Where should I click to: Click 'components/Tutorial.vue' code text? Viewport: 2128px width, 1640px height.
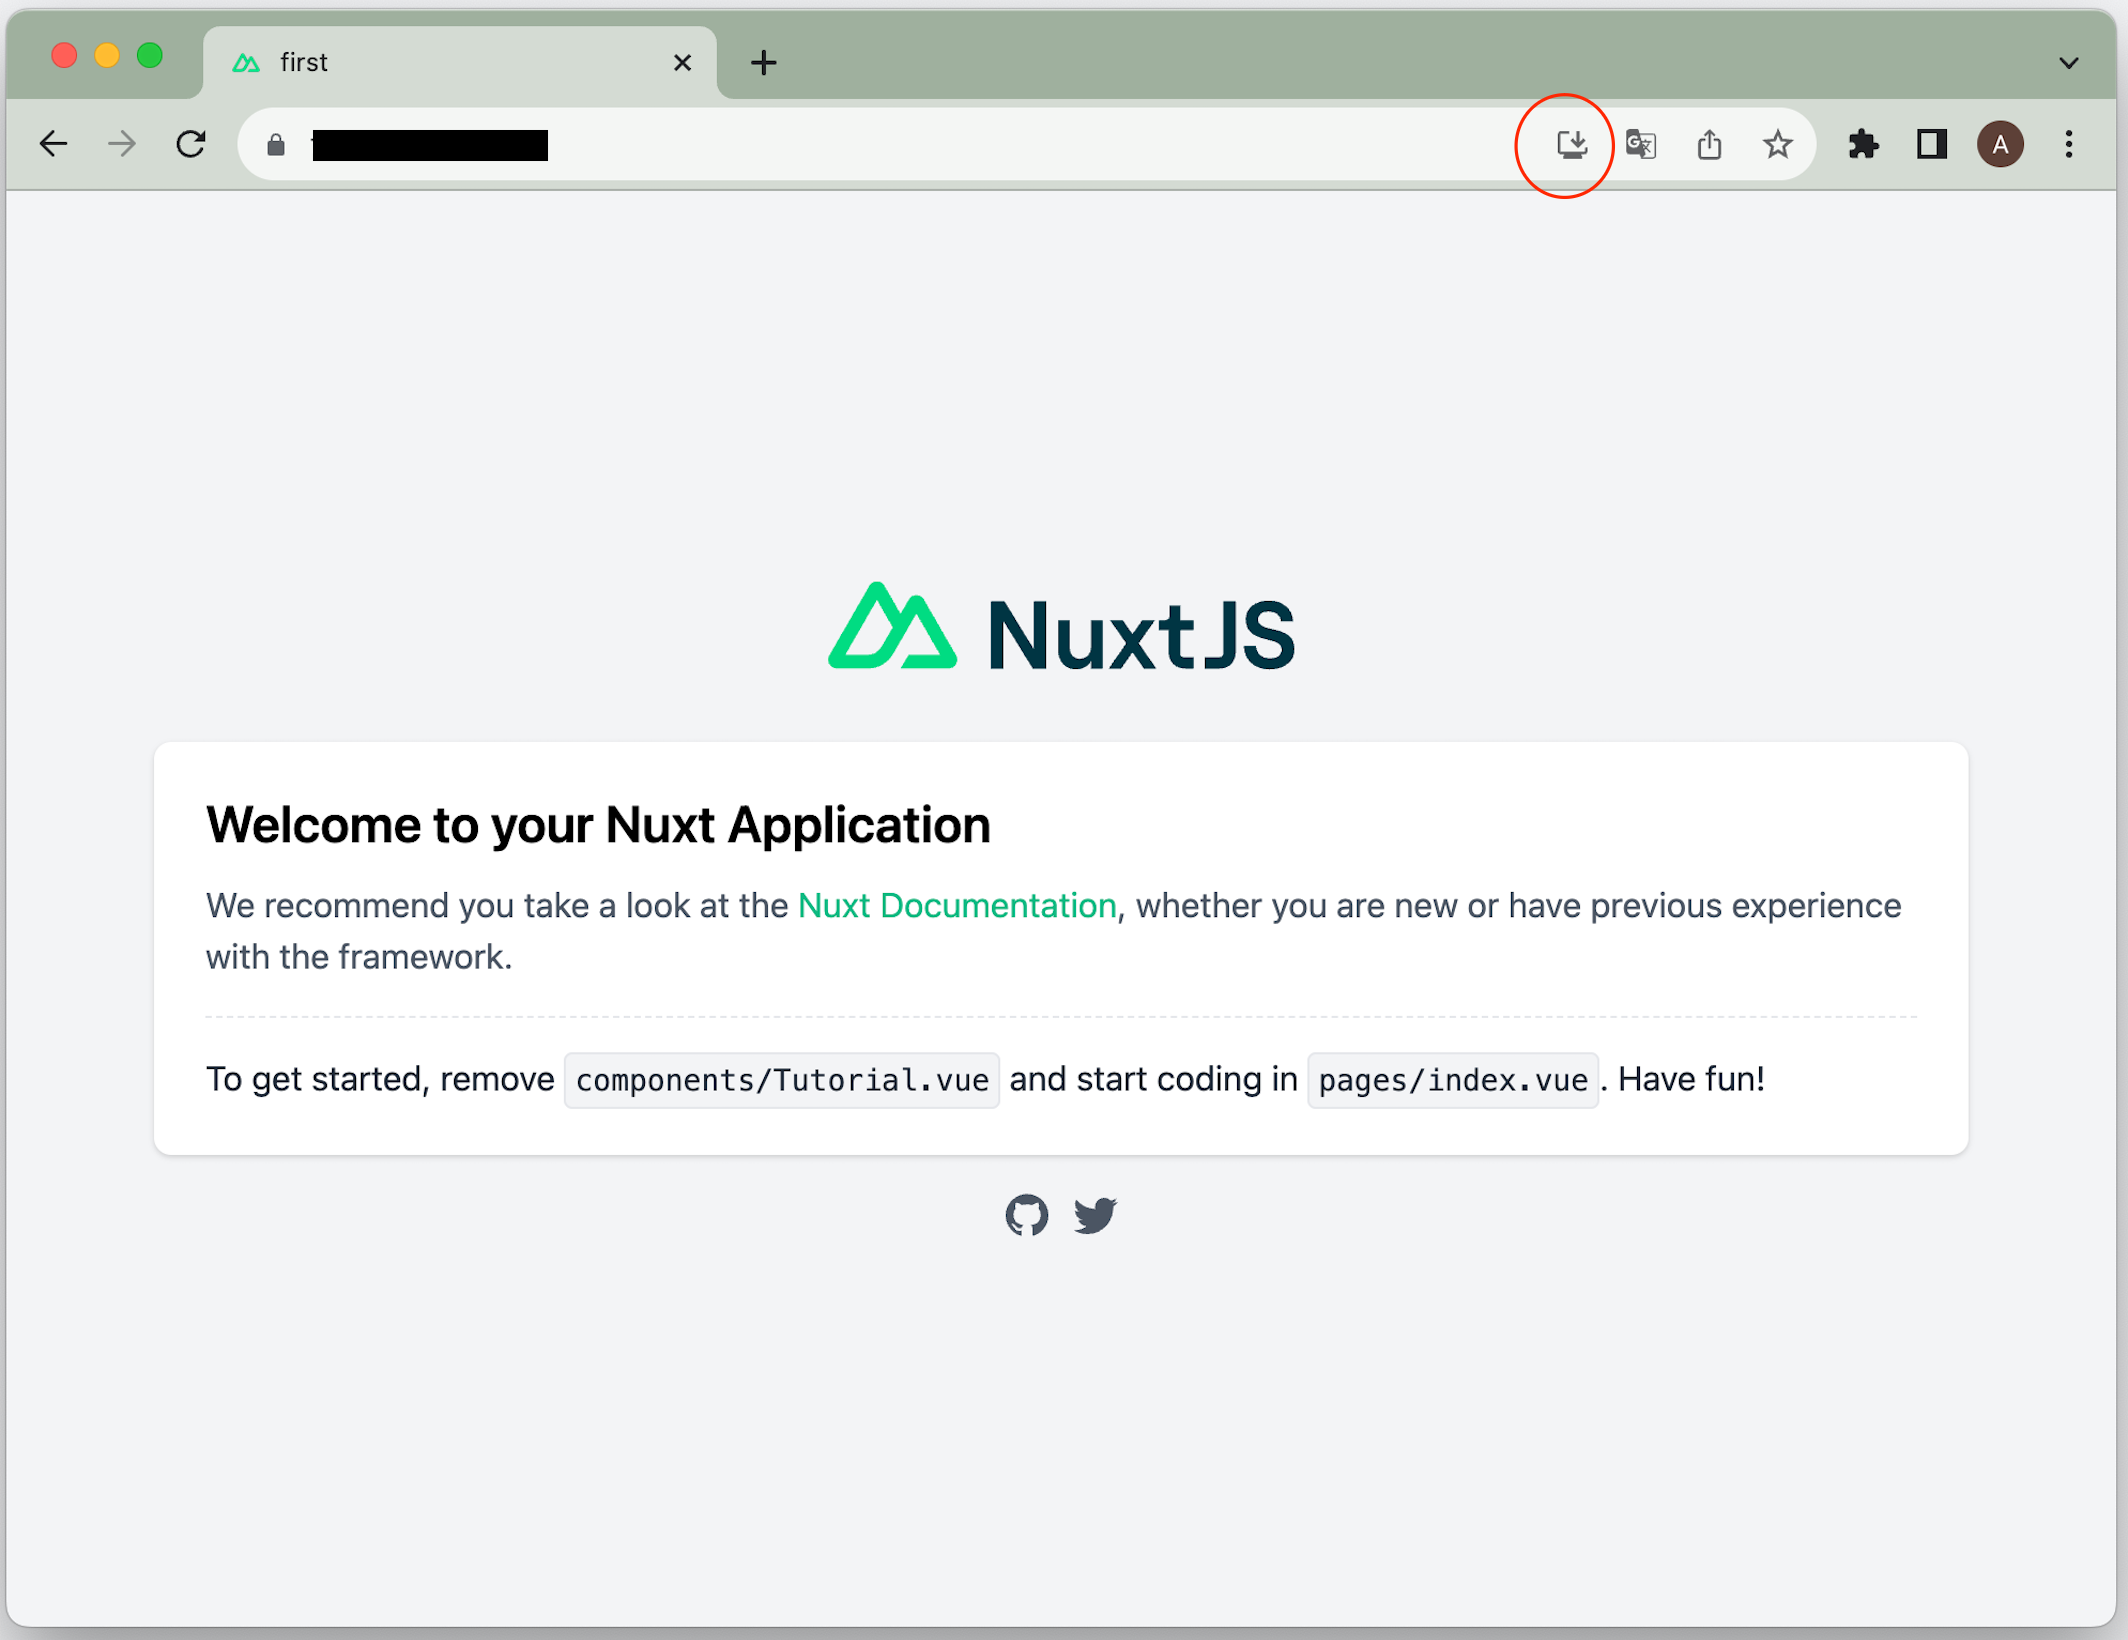pos(782,1081)
